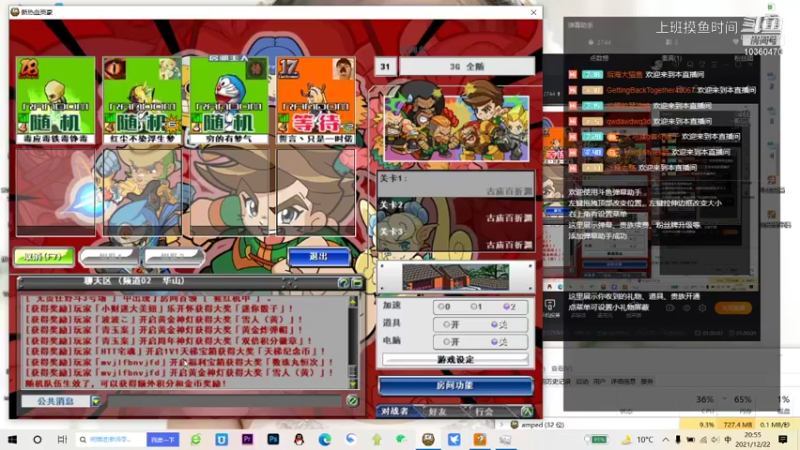
Task: Click chat area help question-mark icon
Action: point(343,283)
